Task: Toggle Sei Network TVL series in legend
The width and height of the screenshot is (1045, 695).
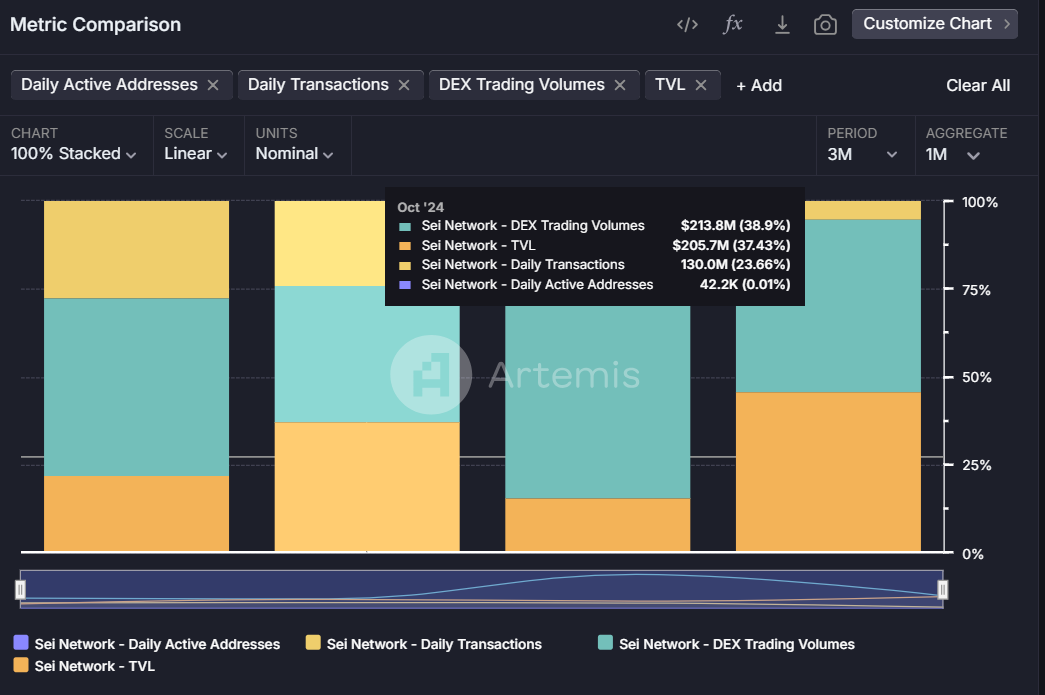Action: [x=85, y=666]
